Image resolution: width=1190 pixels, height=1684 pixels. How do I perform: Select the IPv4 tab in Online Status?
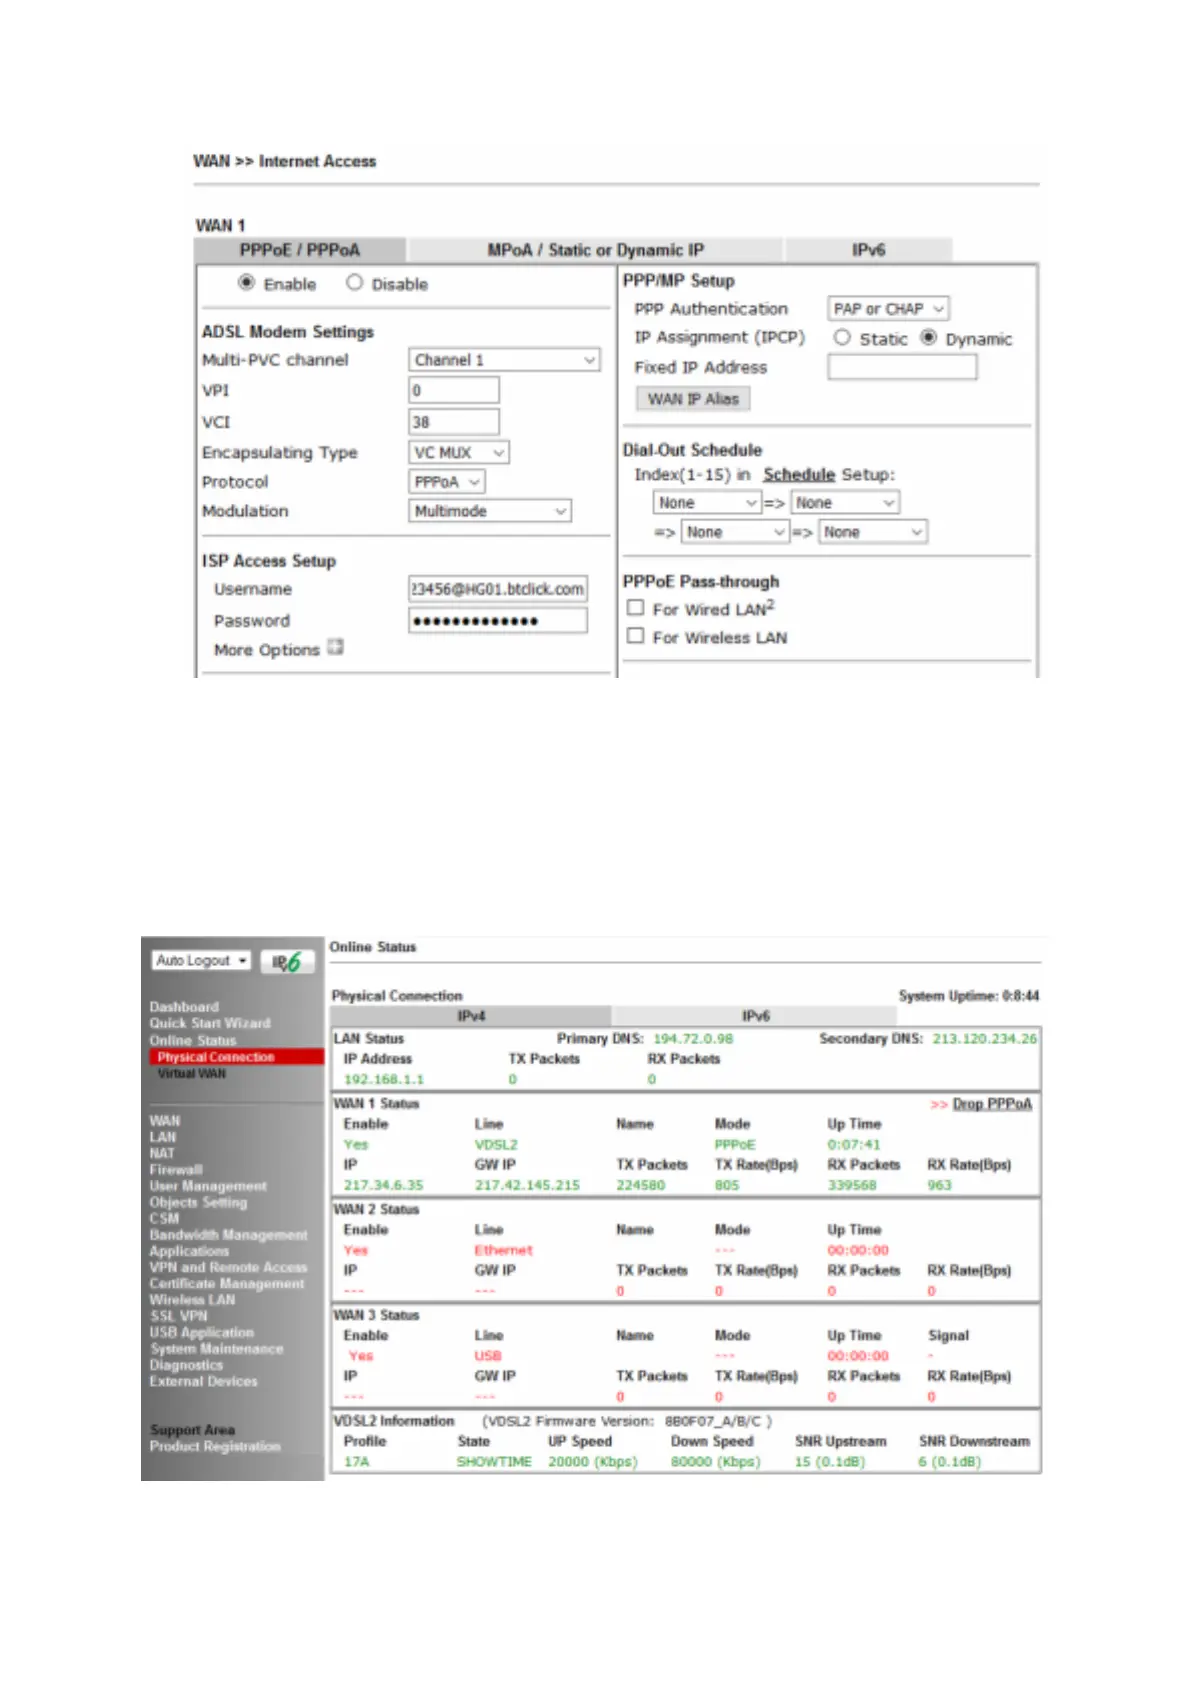point(471,1016)
